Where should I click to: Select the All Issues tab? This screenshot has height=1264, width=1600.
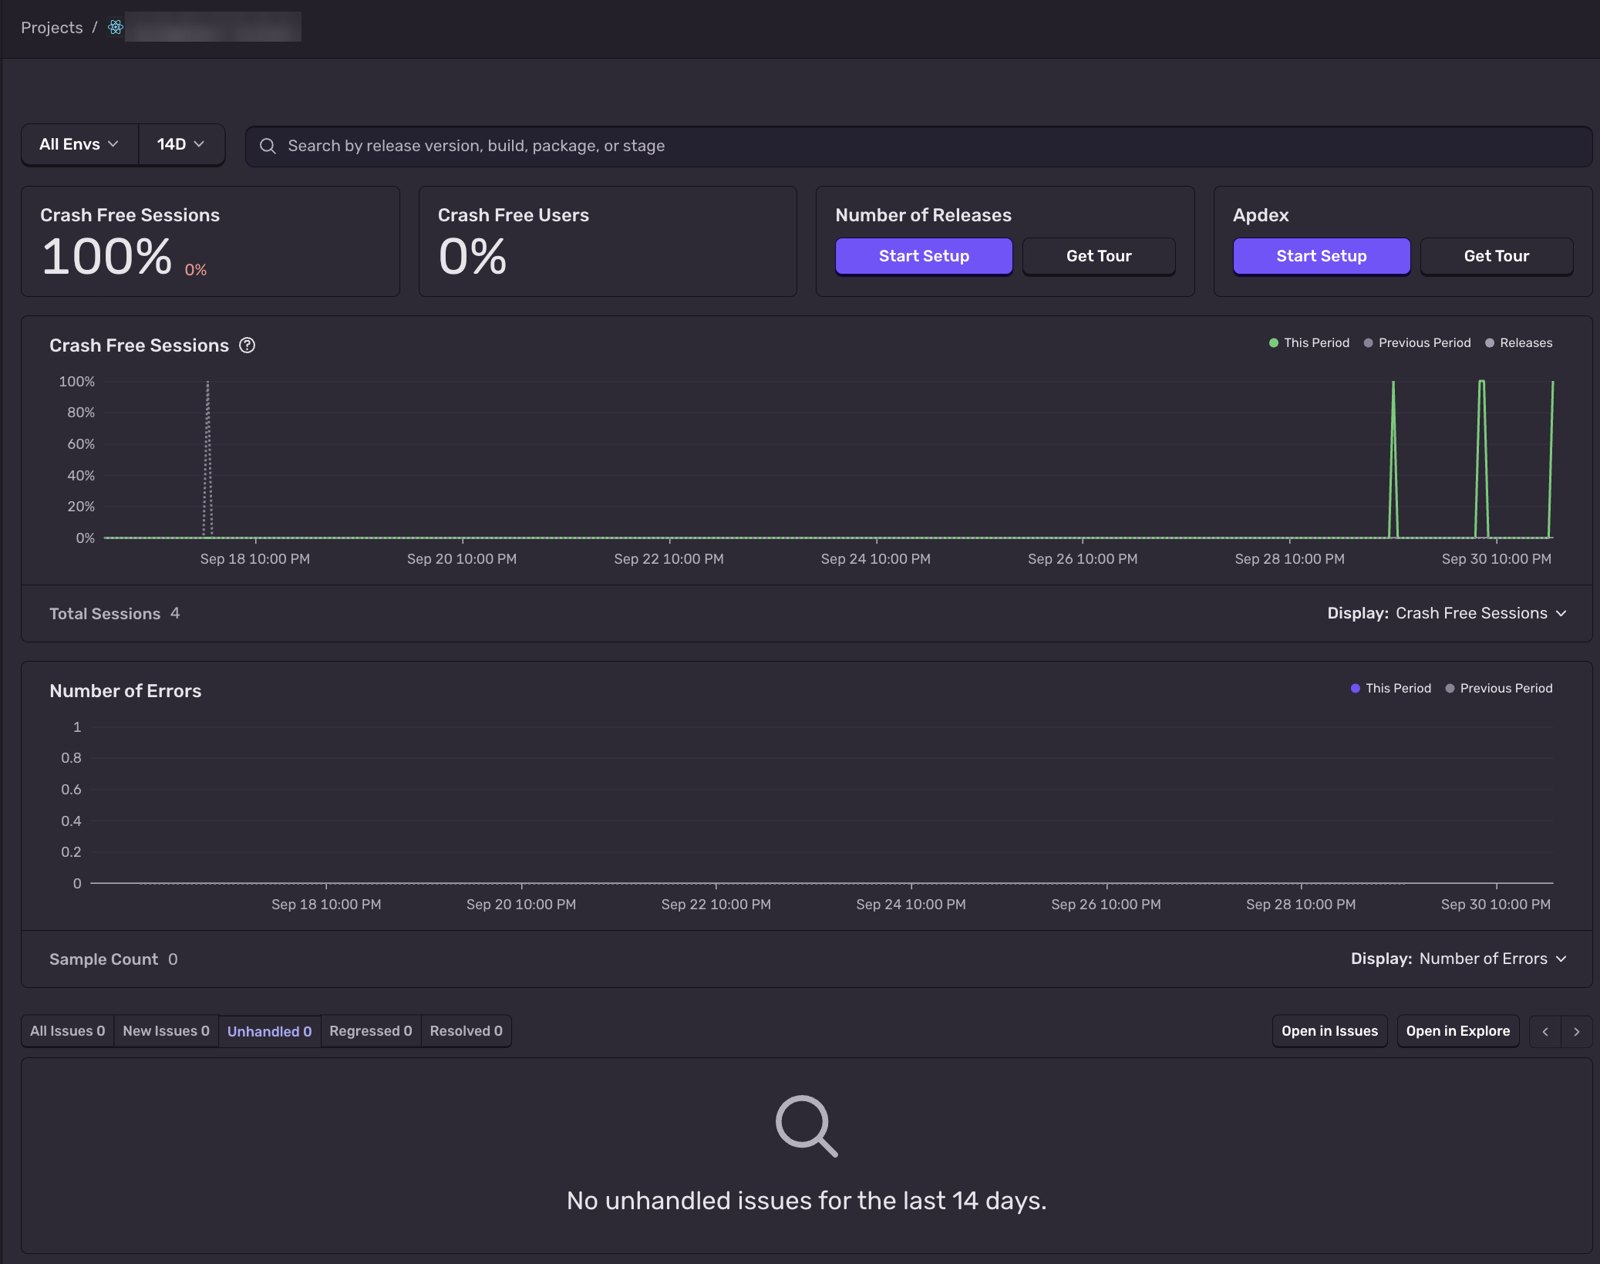(68, 1031)
